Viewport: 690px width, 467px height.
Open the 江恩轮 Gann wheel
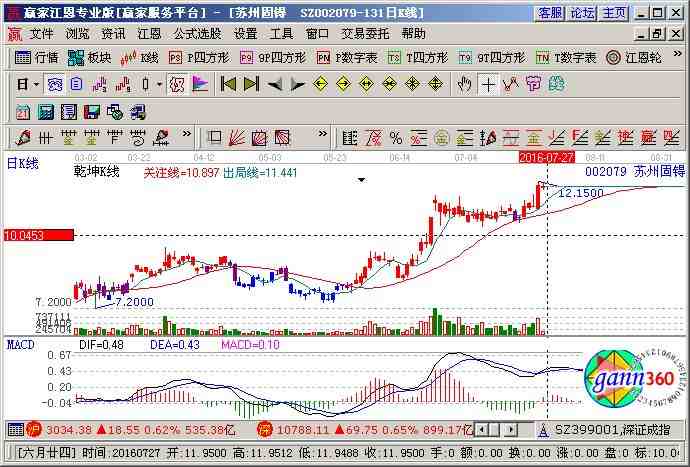click(x=634, y=58)
